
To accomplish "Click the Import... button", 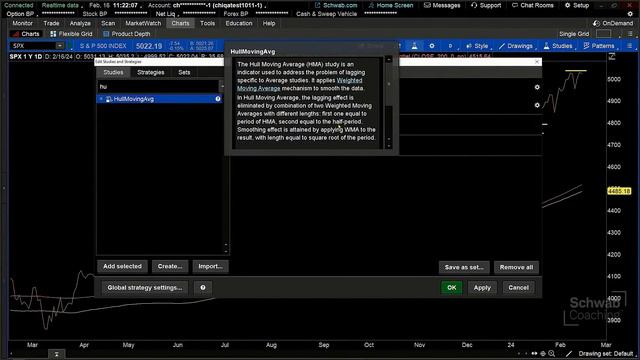I will (x=210, y=266).
